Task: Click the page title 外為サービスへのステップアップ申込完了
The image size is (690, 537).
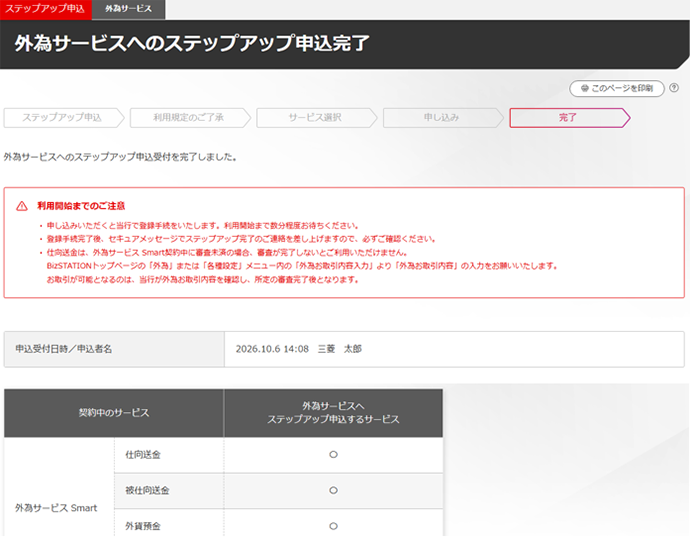Action: [x=192, y=43]
